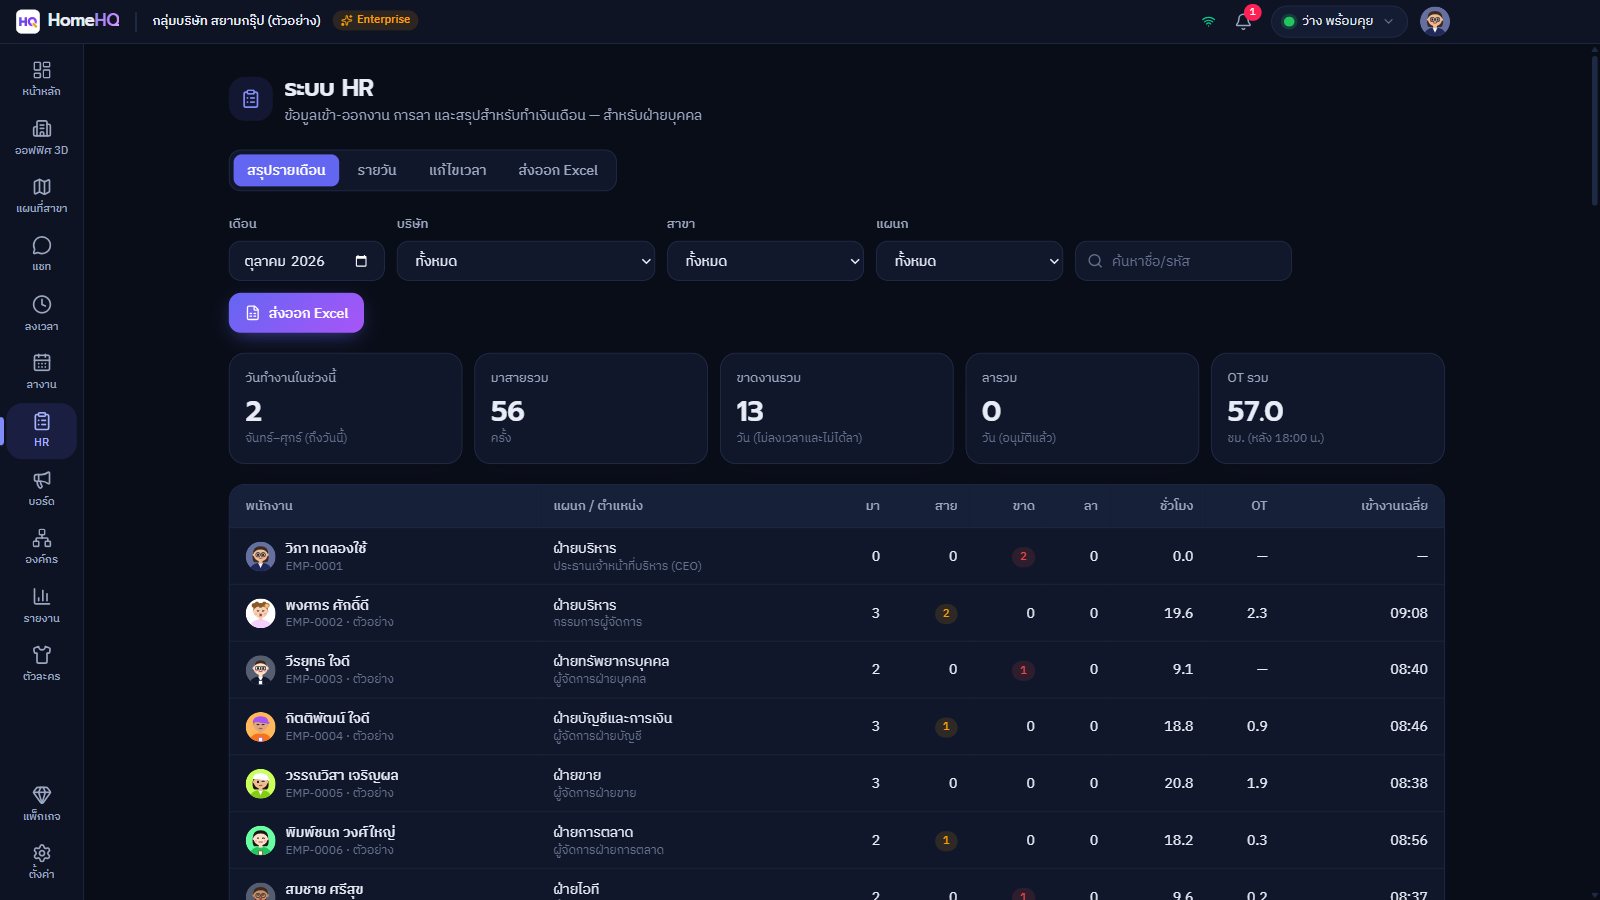
Task: Click the HomeHQ logo
Action: point(68,20)
